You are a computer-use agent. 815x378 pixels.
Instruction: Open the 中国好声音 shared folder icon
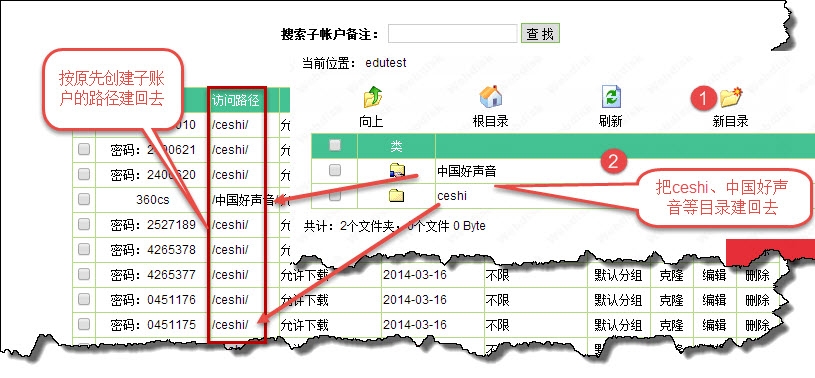tap(397, 170)
